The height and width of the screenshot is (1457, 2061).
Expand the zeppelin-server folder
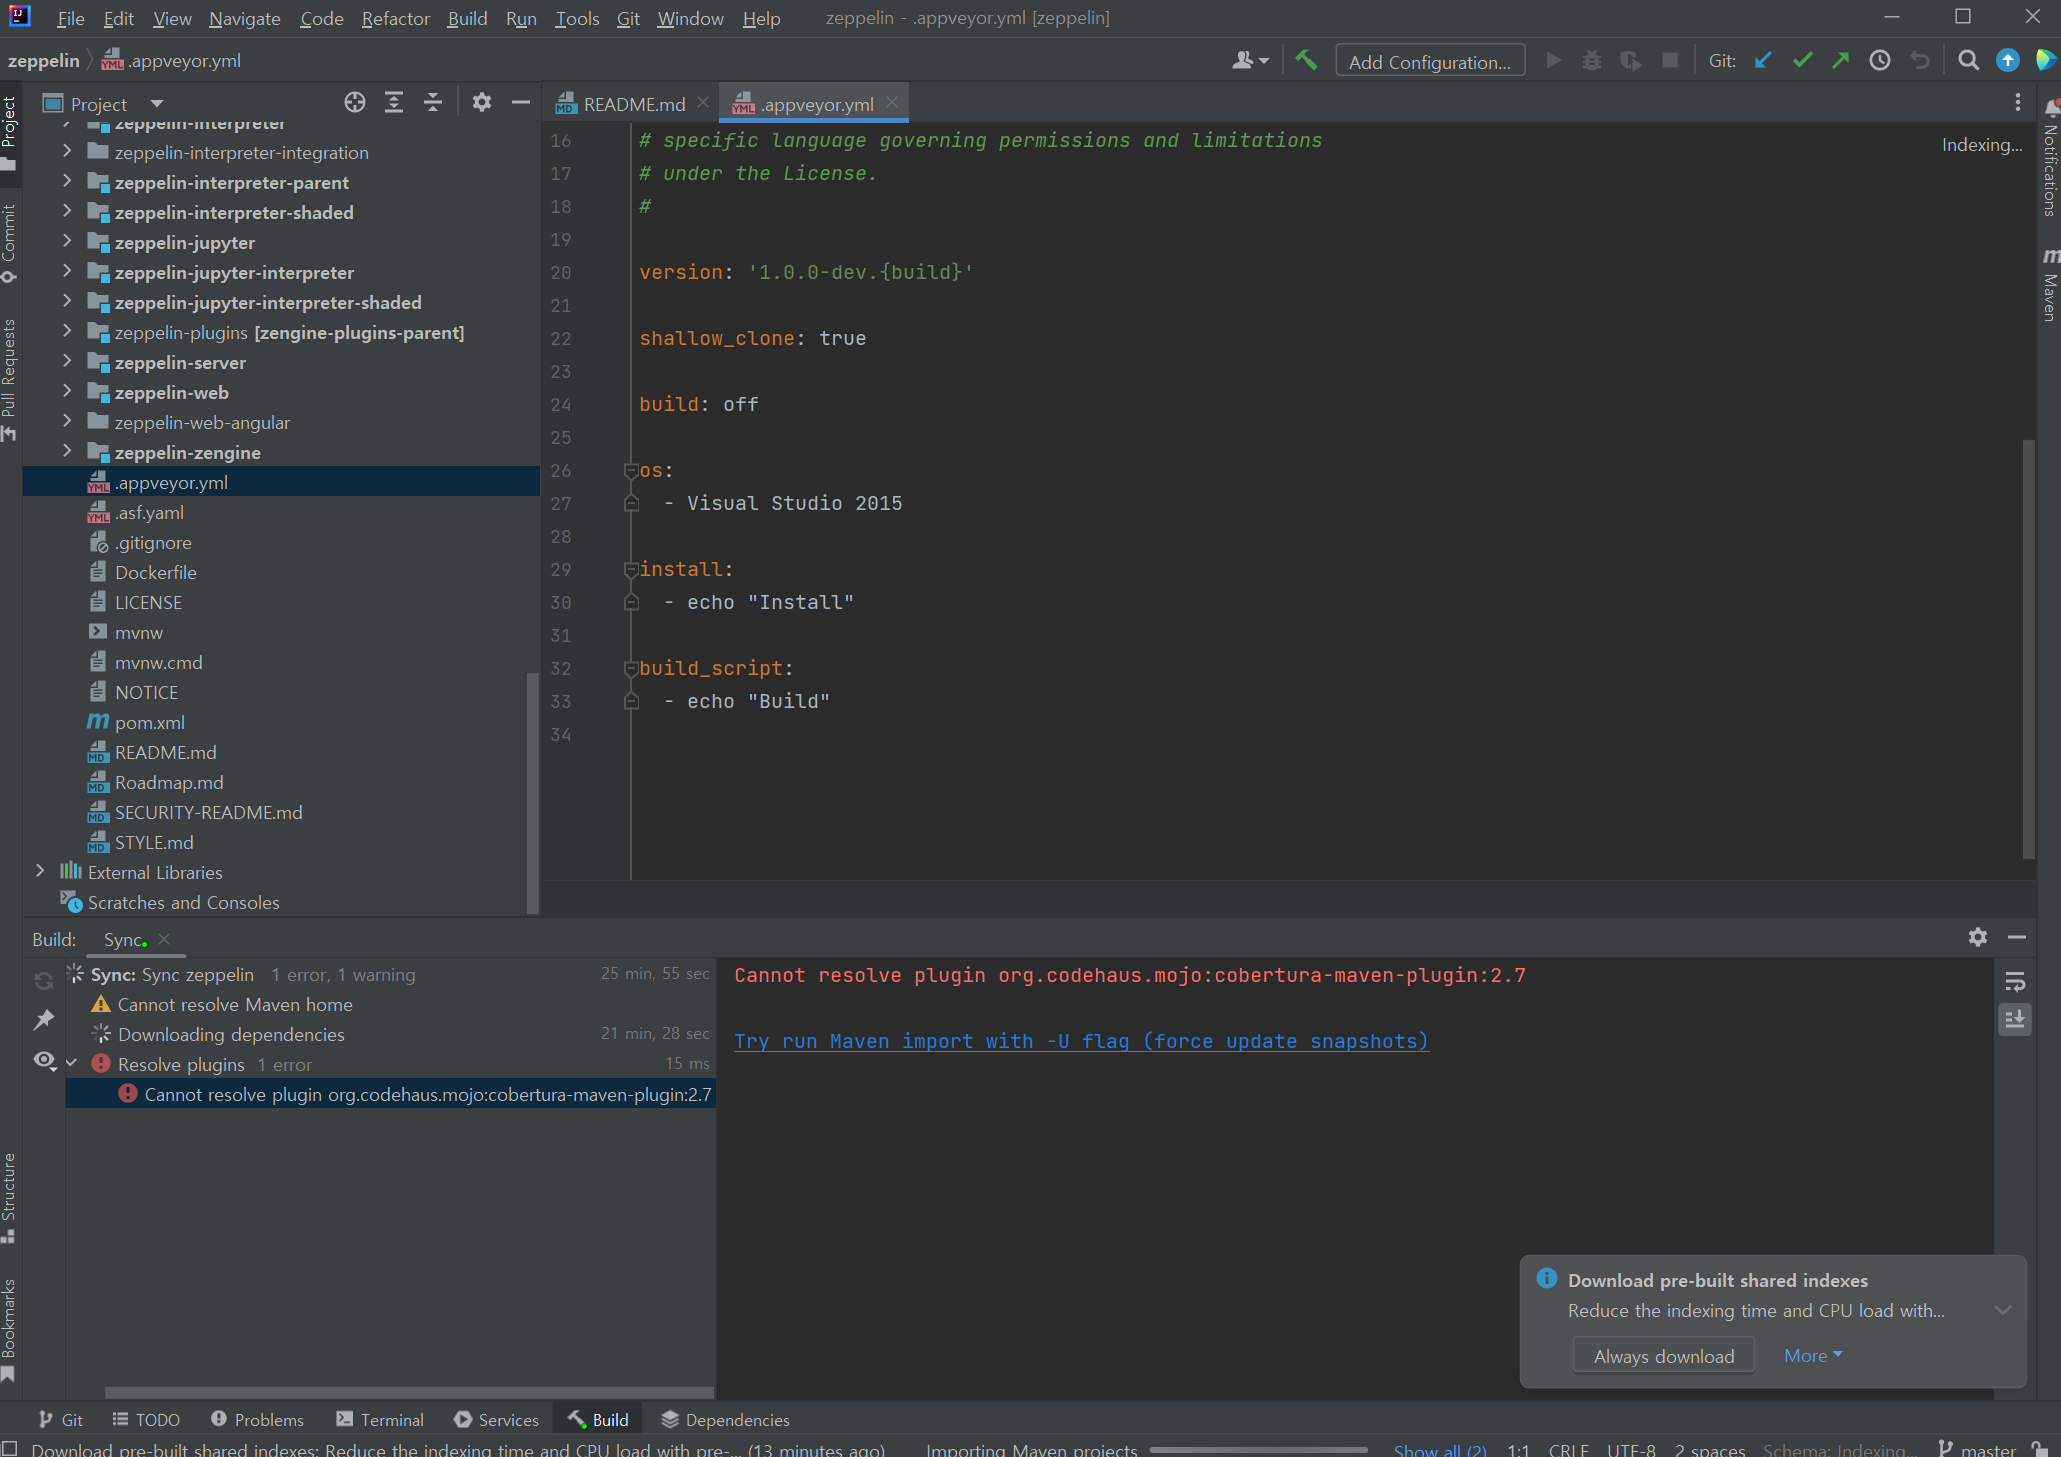67,362
